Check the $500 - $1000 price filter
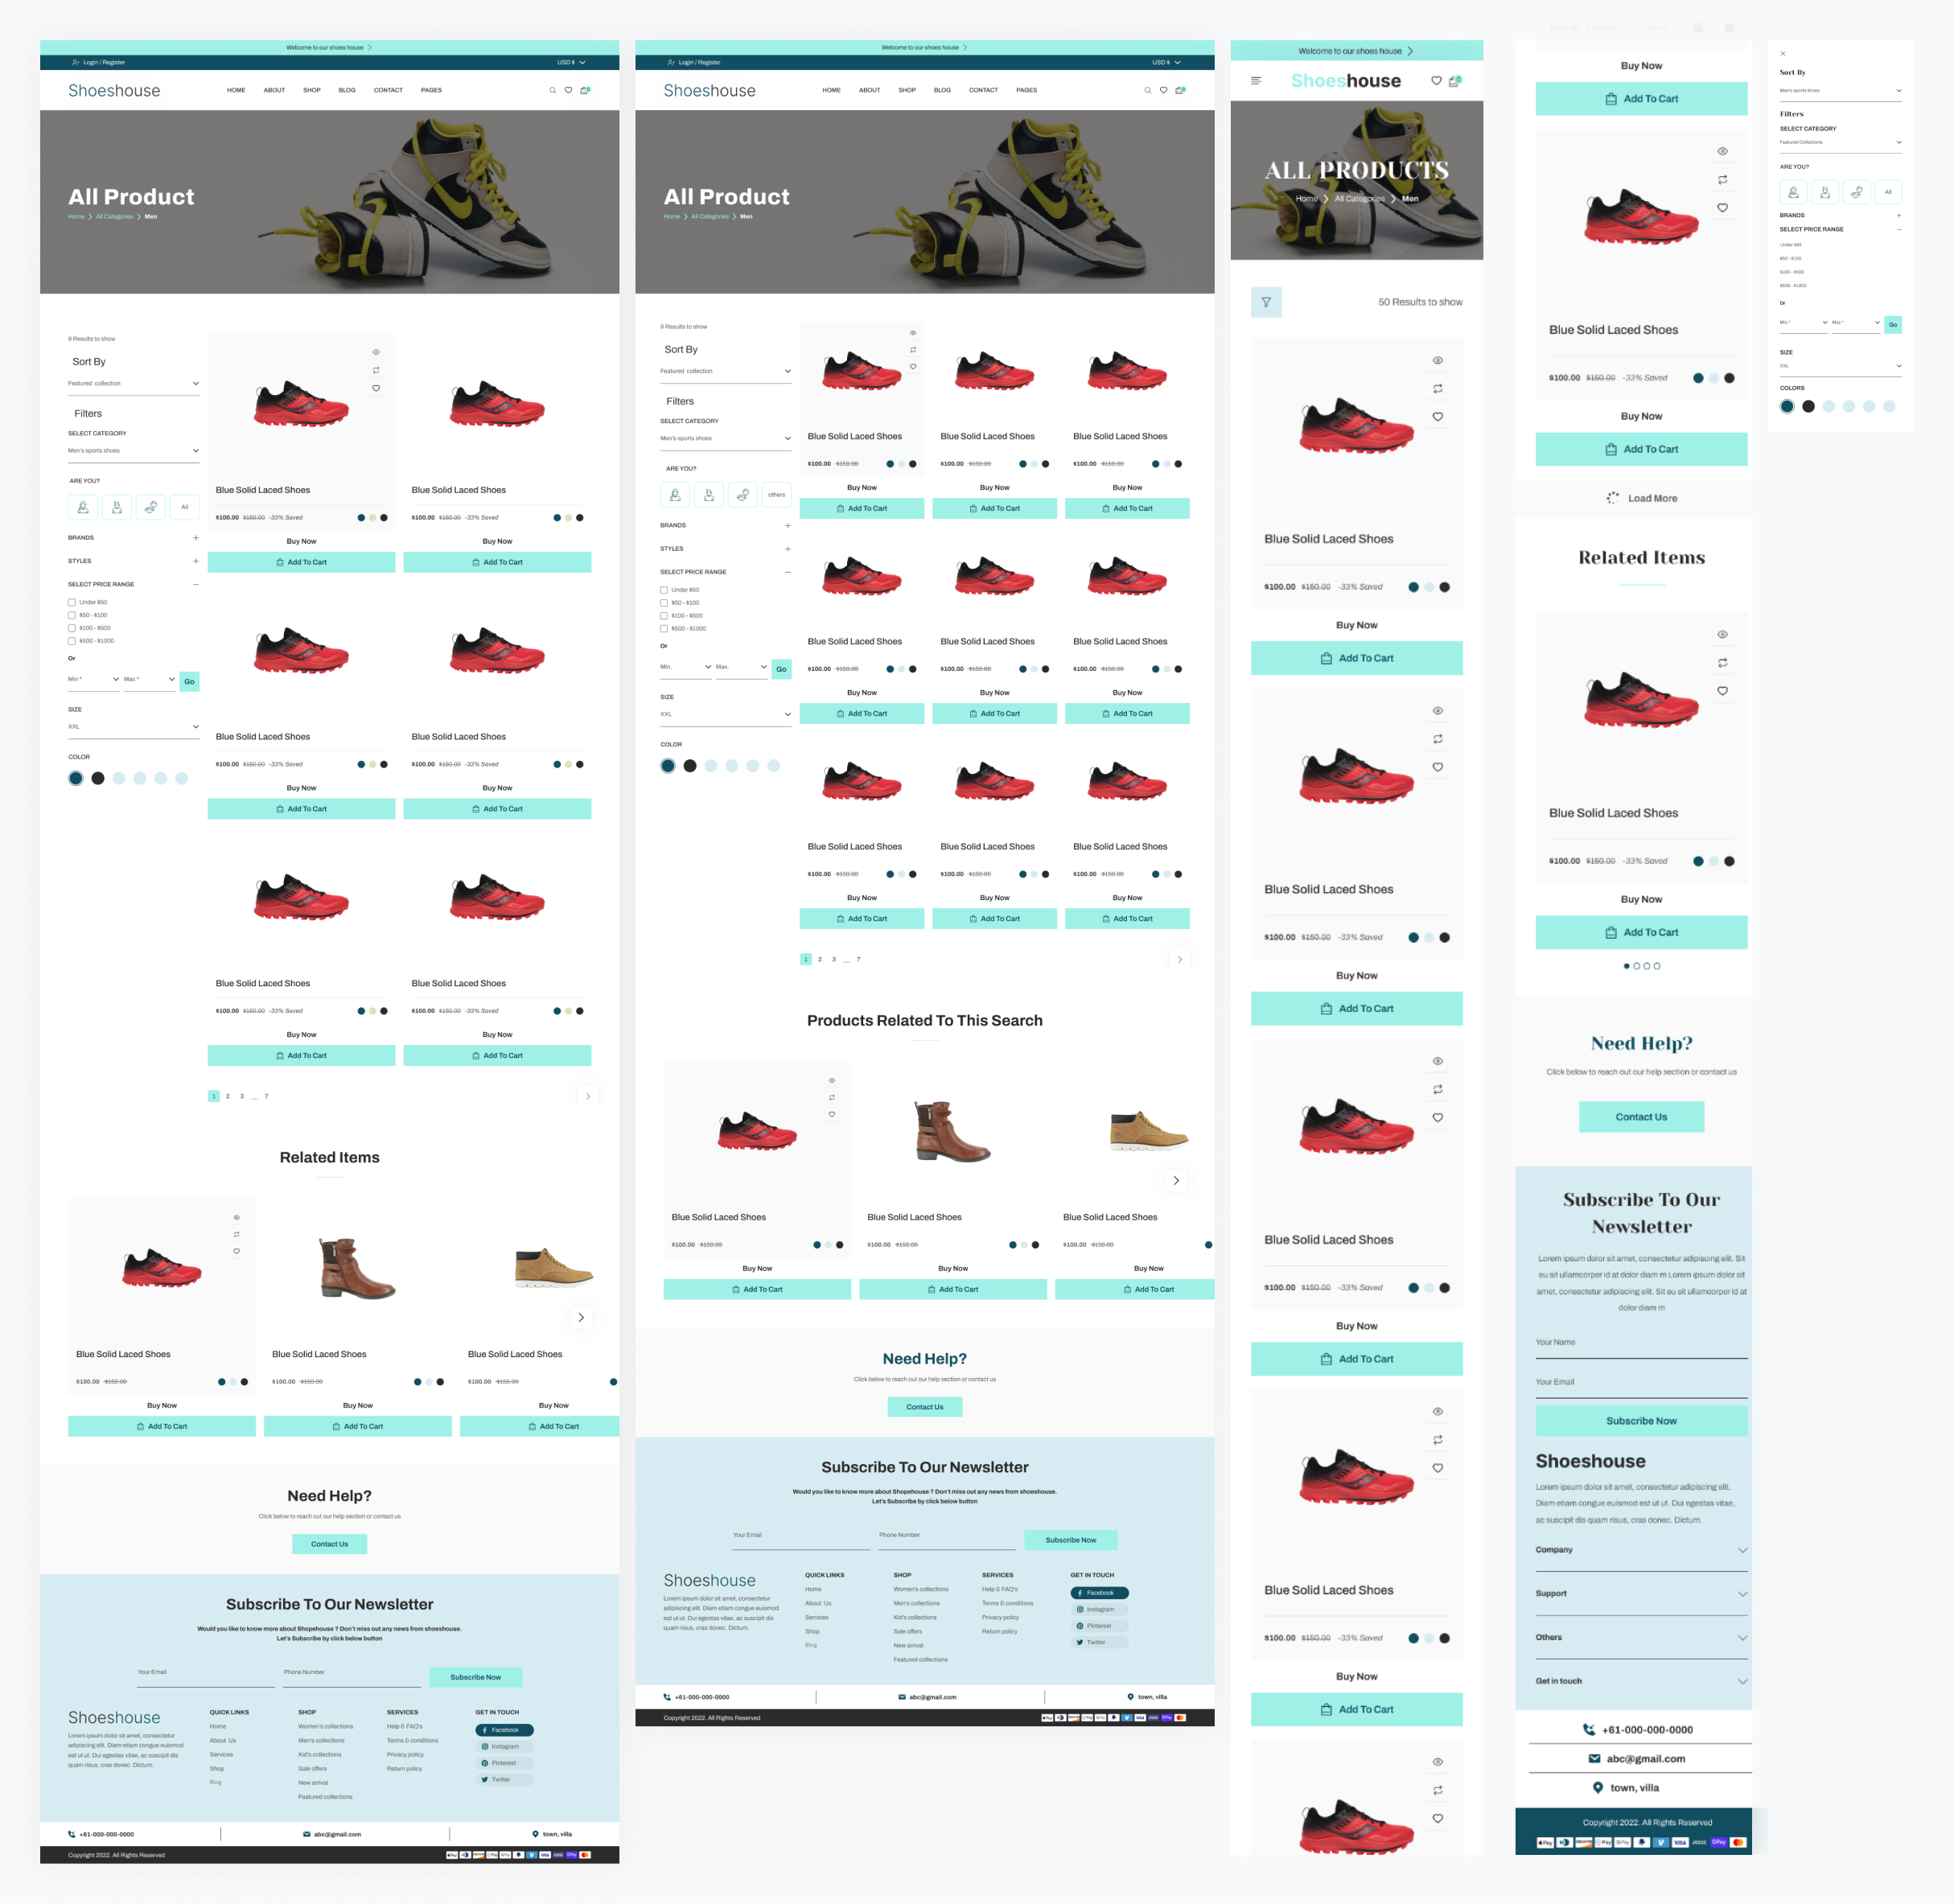The image size is (1954, 1904). pos(72,641)
